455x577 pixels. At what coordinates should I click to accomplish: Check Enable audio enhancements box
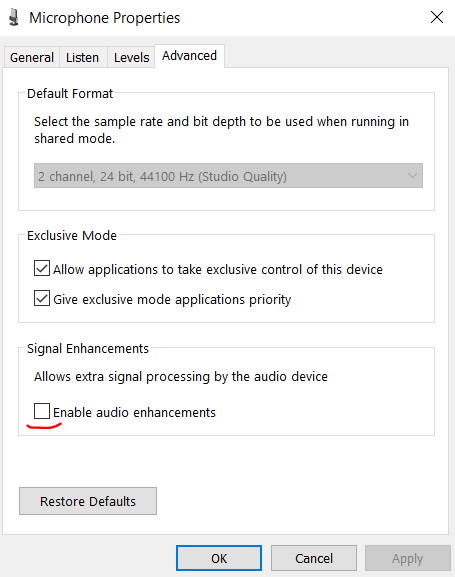pos(42,411)
